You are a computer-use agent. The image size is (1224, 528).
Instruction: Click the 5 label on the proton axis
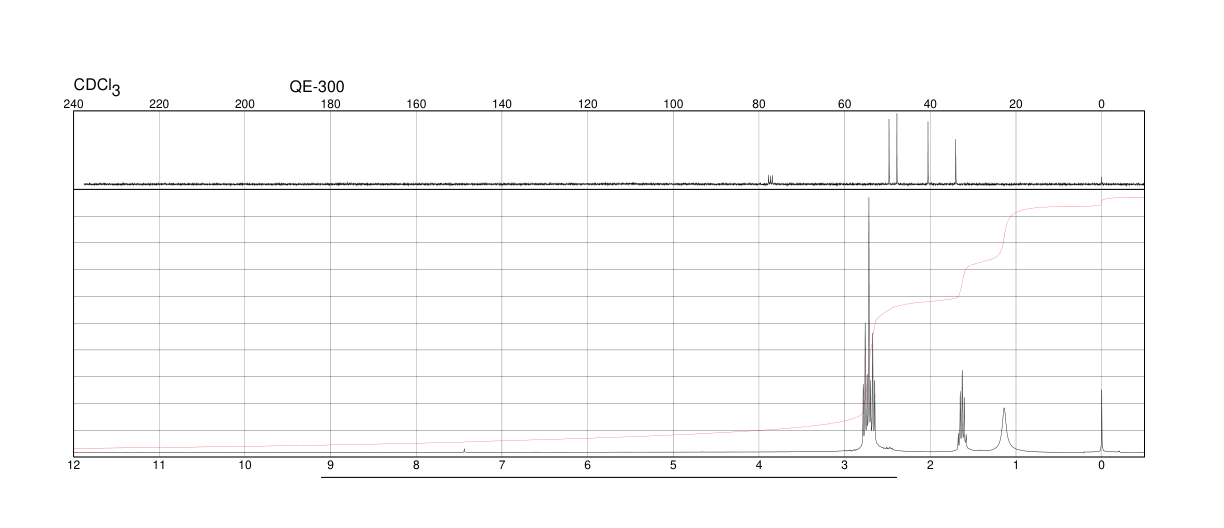[x=673, y=465]
